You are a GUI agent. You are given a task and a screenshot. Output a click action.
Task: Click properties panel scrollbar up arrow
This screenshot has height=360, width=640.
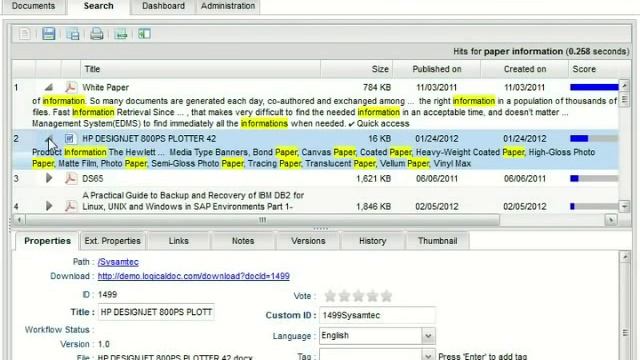[x=625, y=257]
